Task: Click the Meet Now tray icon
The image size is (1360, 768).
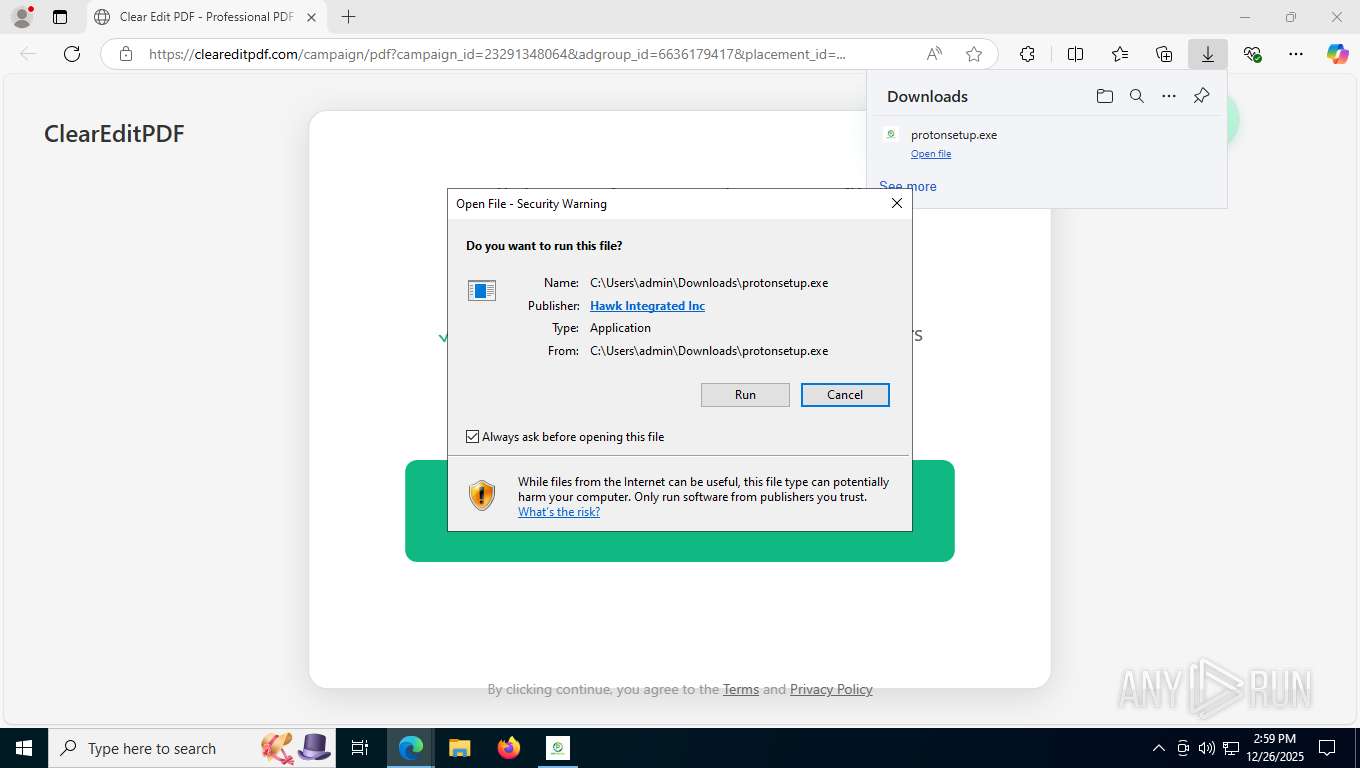Action: [1183, 748]
